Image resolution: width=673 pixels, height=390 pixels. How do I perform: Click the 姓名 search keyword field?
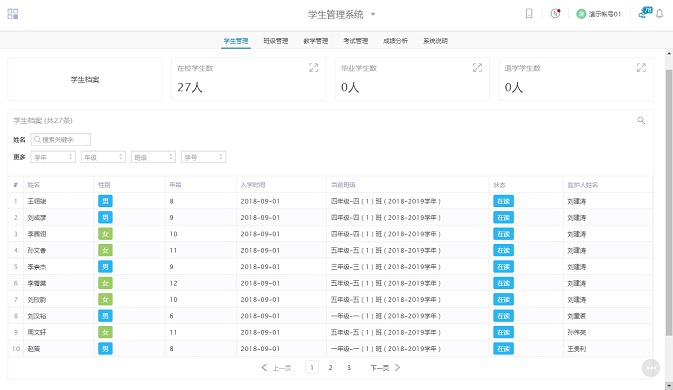click(61, 139)
